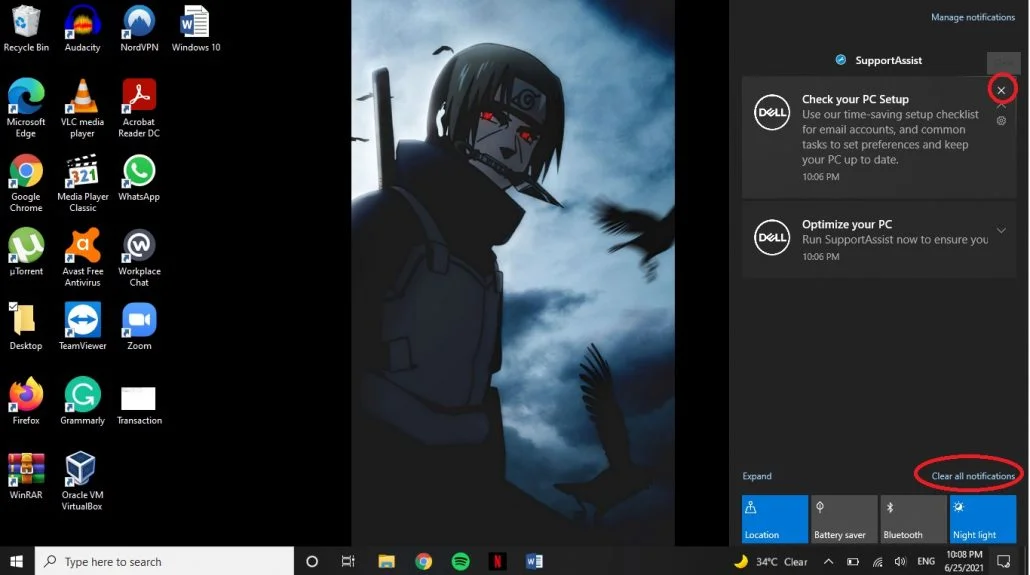The width and height of the screenshot is (1030, 575).
Task: Toggle Bluetooth quick action
Action: pyautogui.click(x=913, y=519)
